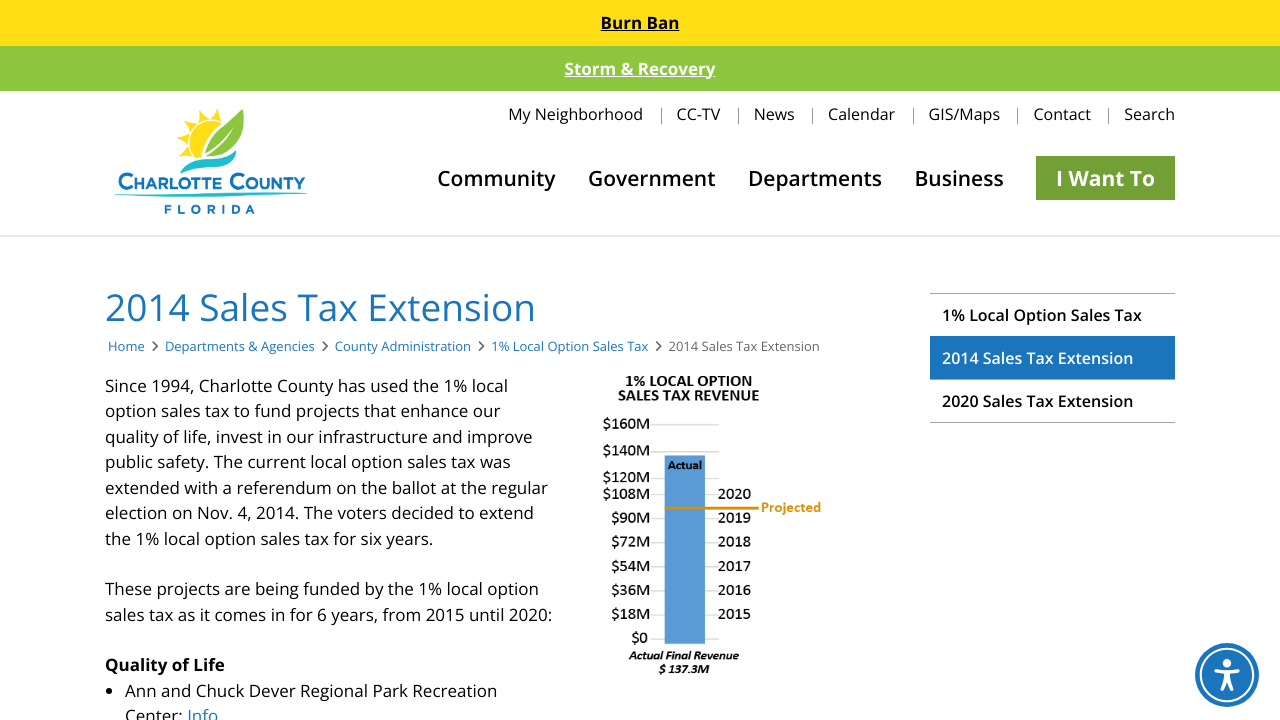Open the Contact page
This screenshot has width=1280, height=720.
click(1062, 114)
